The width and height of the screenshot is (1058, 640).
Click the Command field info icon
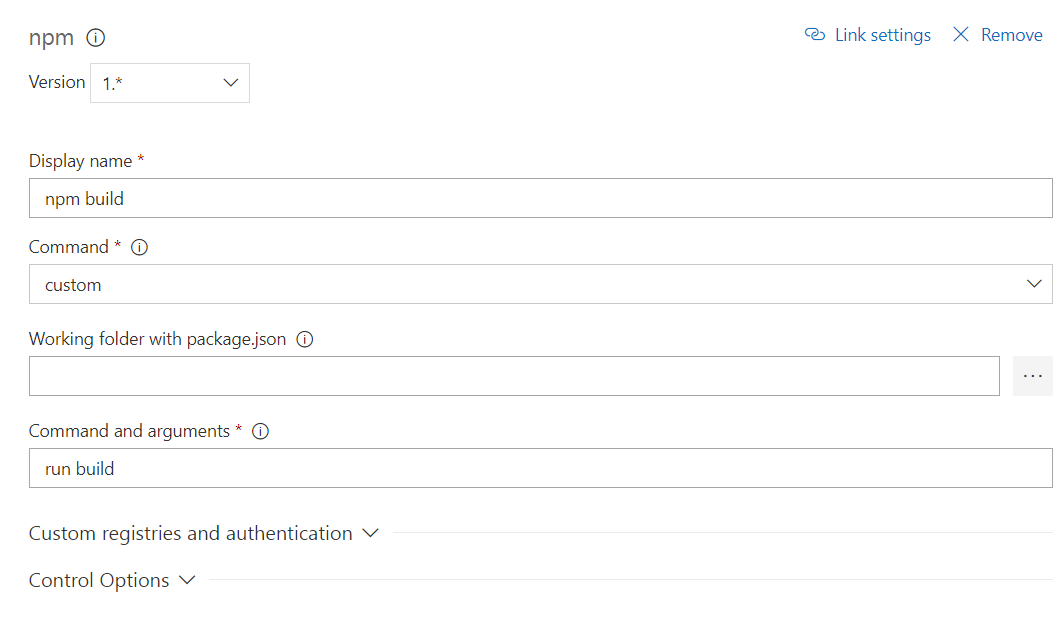coord(140,247)
